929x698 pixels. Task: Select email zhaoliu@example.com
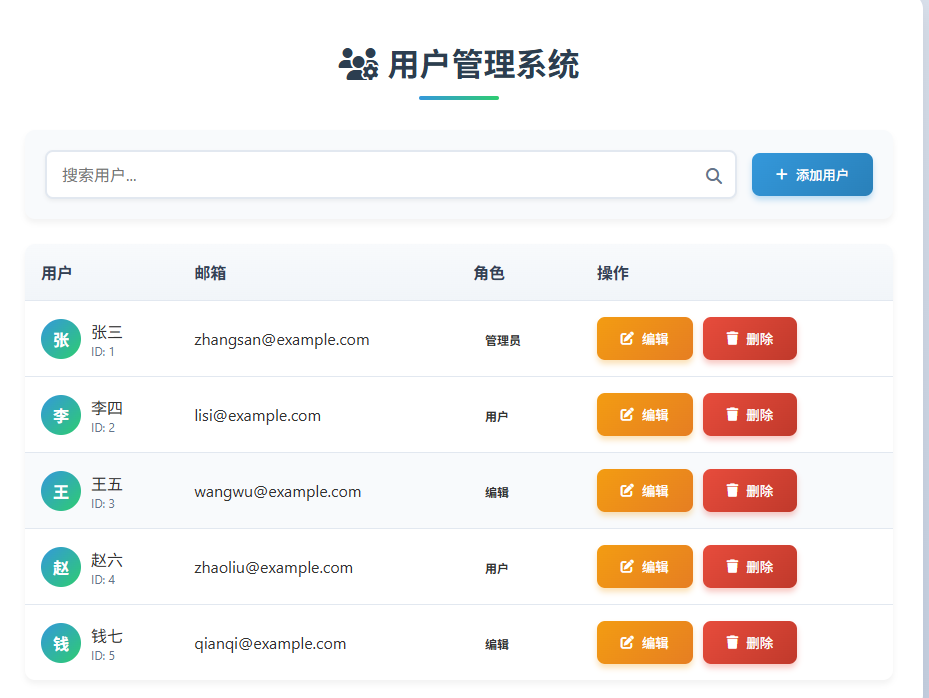point(274,568)
